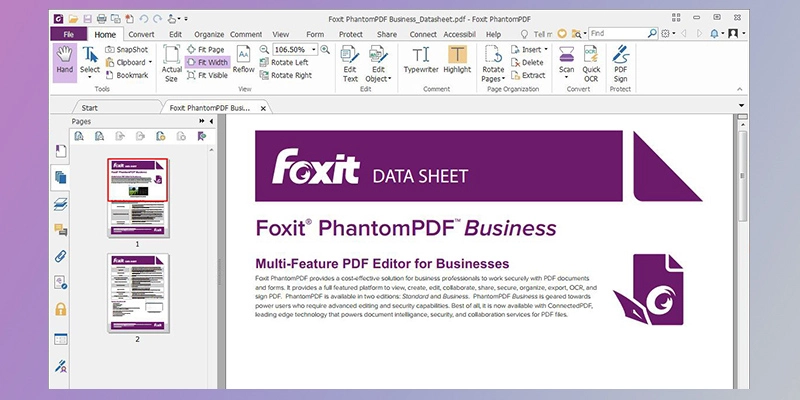Undo the last action
This screenshot has height=400, width=800.
[x=143, y=19]
